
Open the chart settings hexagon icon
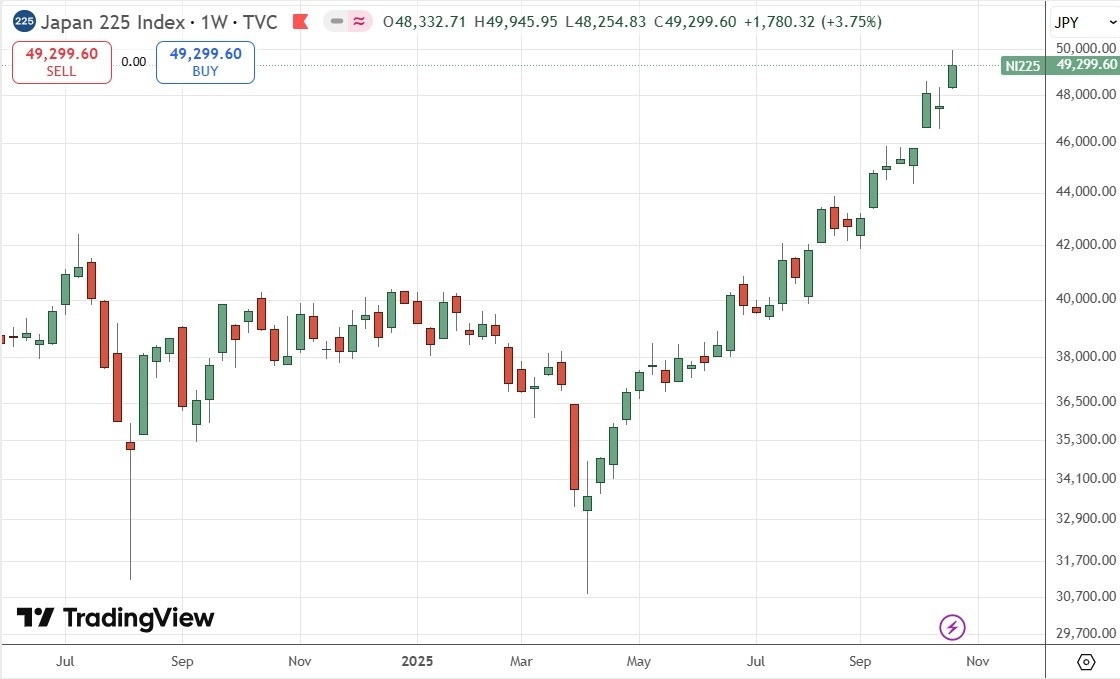tap(1087, 661)
